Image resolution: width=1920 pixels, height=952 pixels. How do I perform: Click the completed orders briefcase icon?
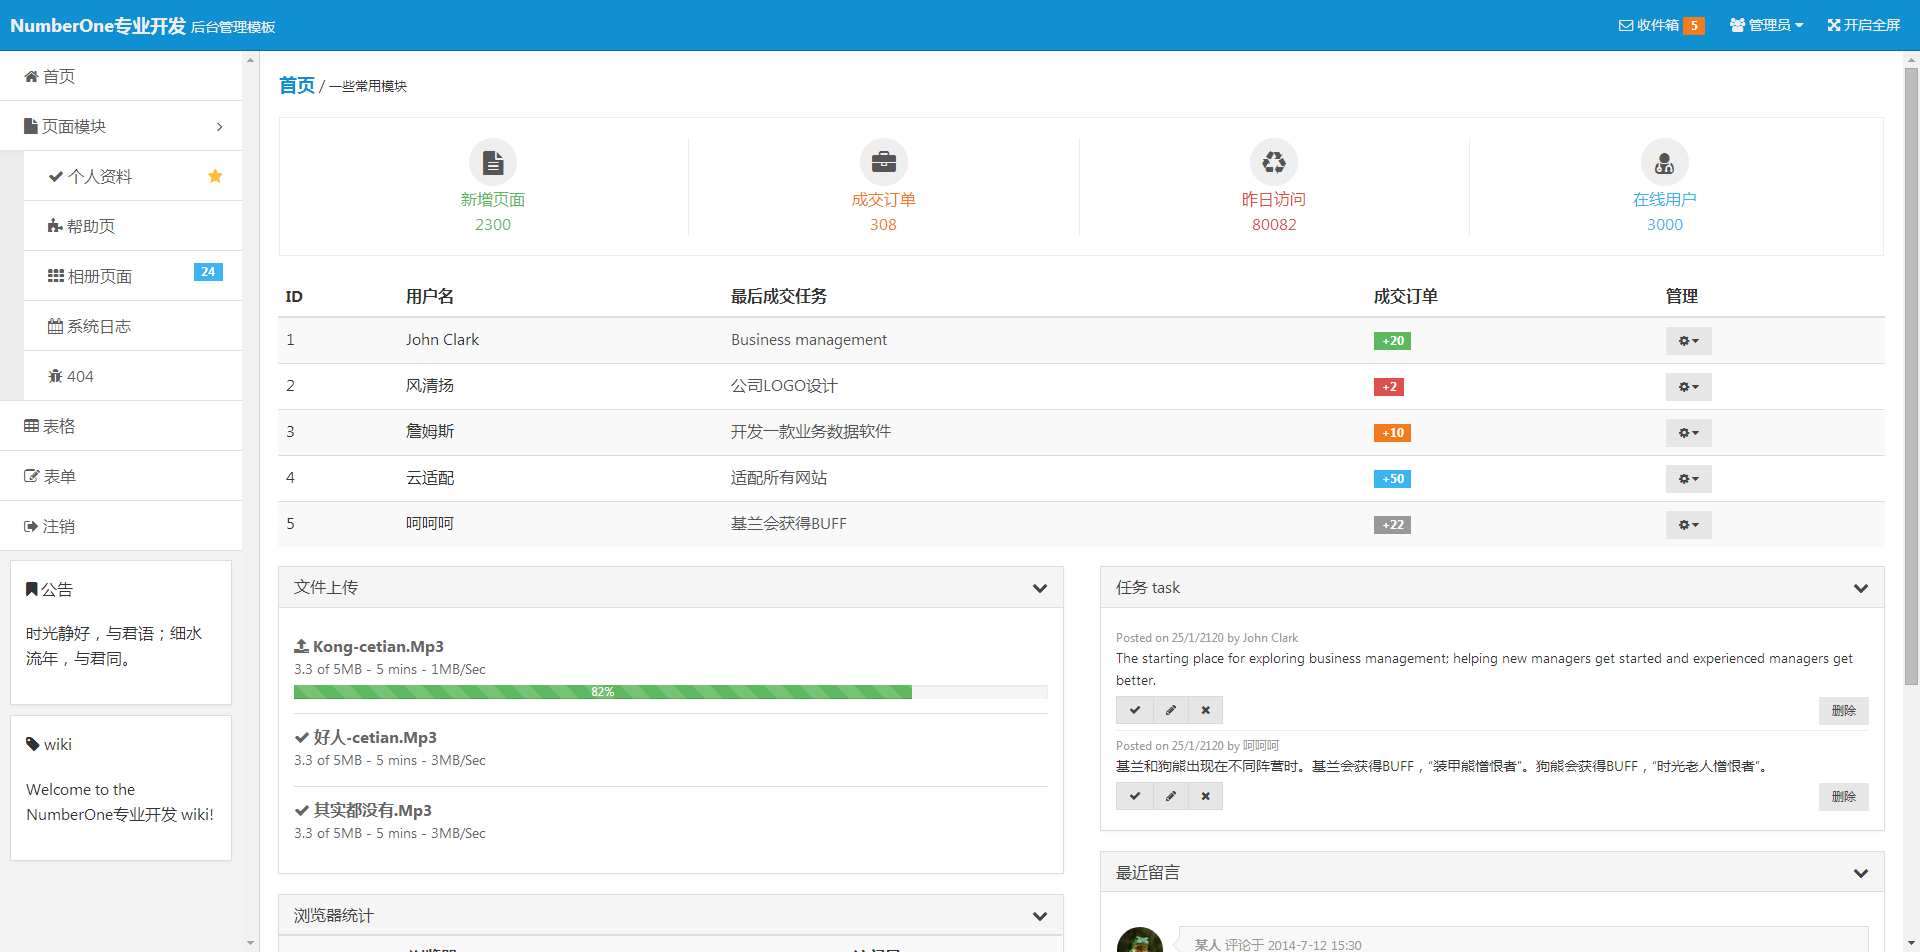pos(883,162)
